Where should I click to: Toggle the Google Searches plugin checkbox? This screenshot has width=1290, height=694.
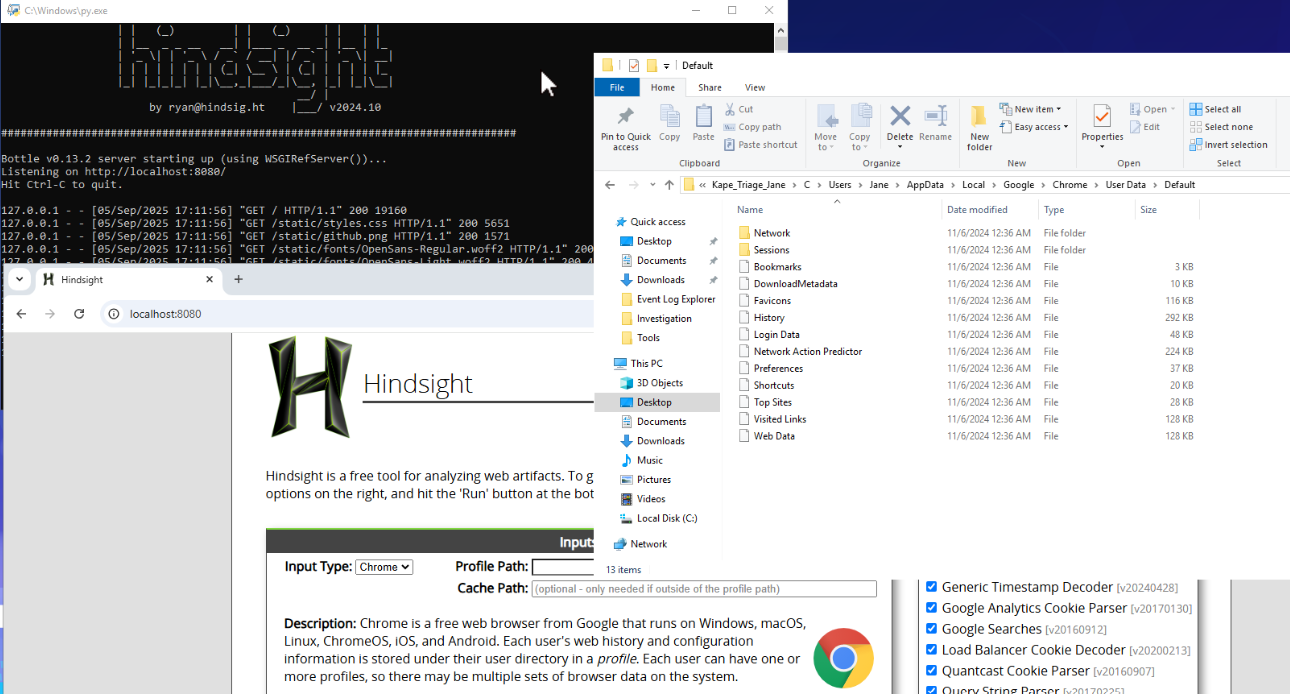[931, 629]
